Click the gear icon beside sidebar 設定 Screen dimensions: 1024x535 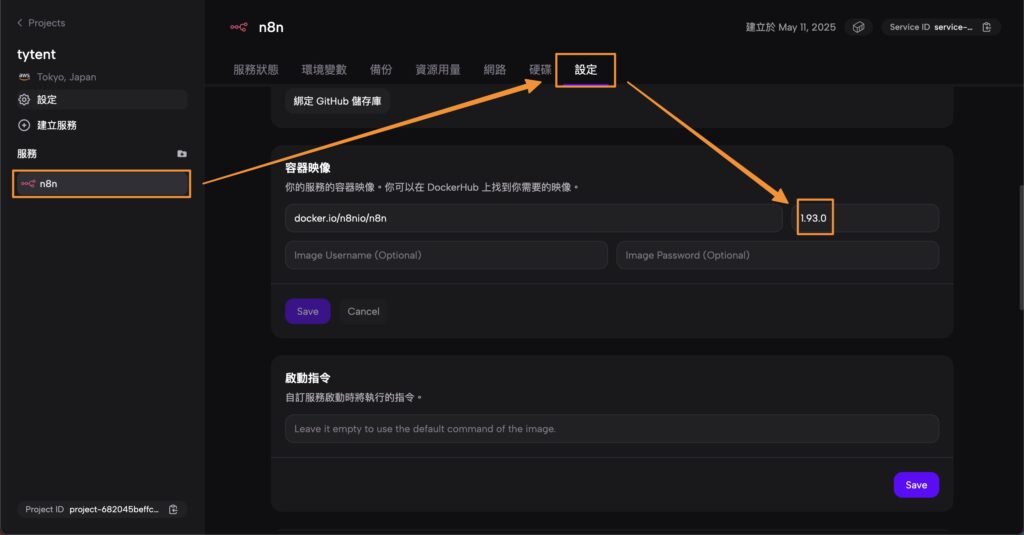[x=24, y=99]
